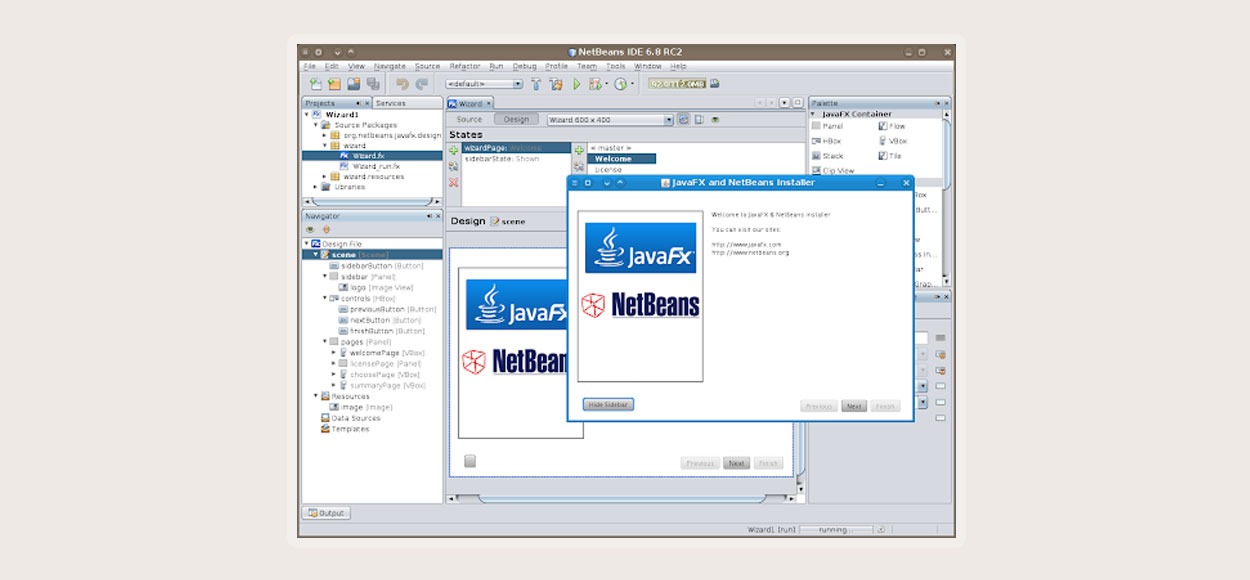Expand the Libraries node in Projects
This screenshot has width=1250, height=580.
[x=316, y=186]
